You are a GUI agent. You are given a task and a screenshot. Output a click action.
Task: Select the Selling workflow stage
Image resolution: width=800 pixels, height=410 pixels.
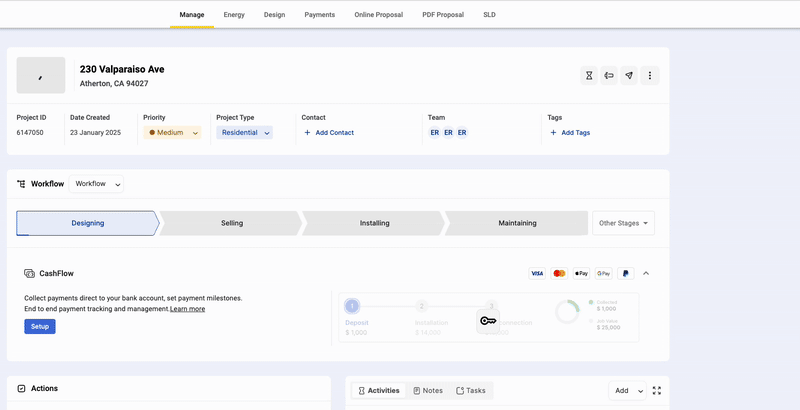232,223
